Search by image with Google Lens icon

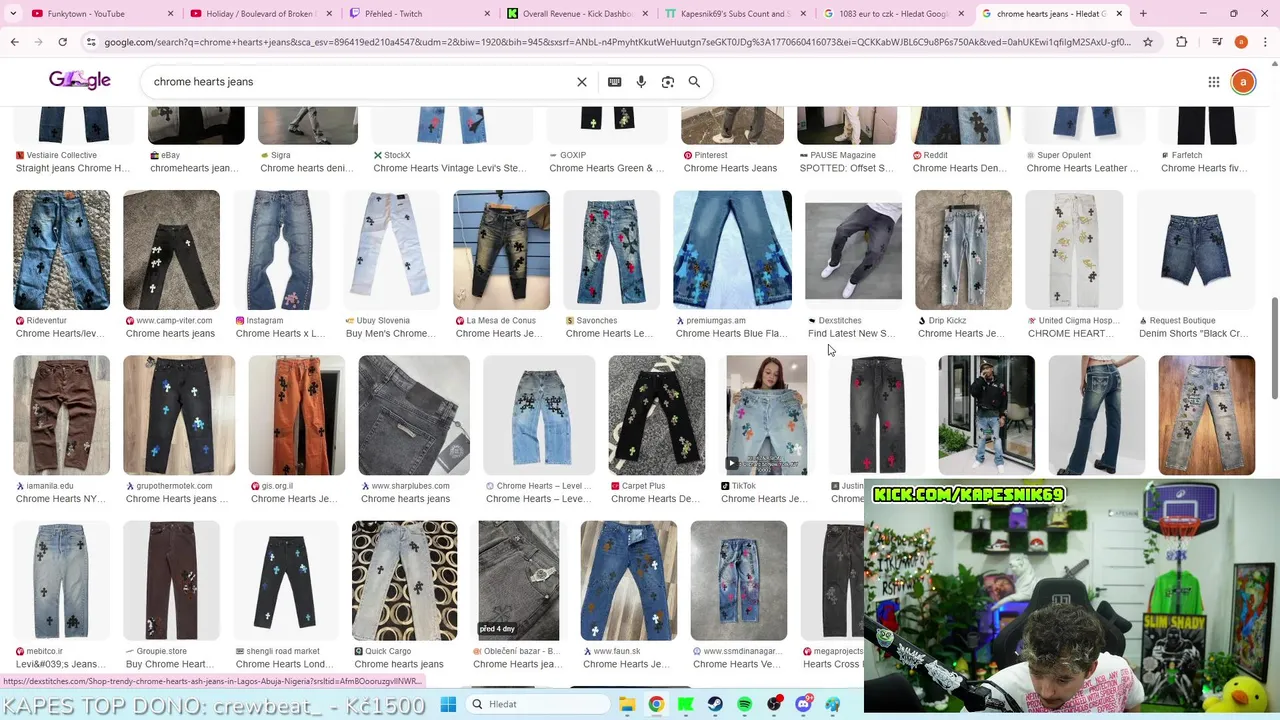click(x=668, y=82)
